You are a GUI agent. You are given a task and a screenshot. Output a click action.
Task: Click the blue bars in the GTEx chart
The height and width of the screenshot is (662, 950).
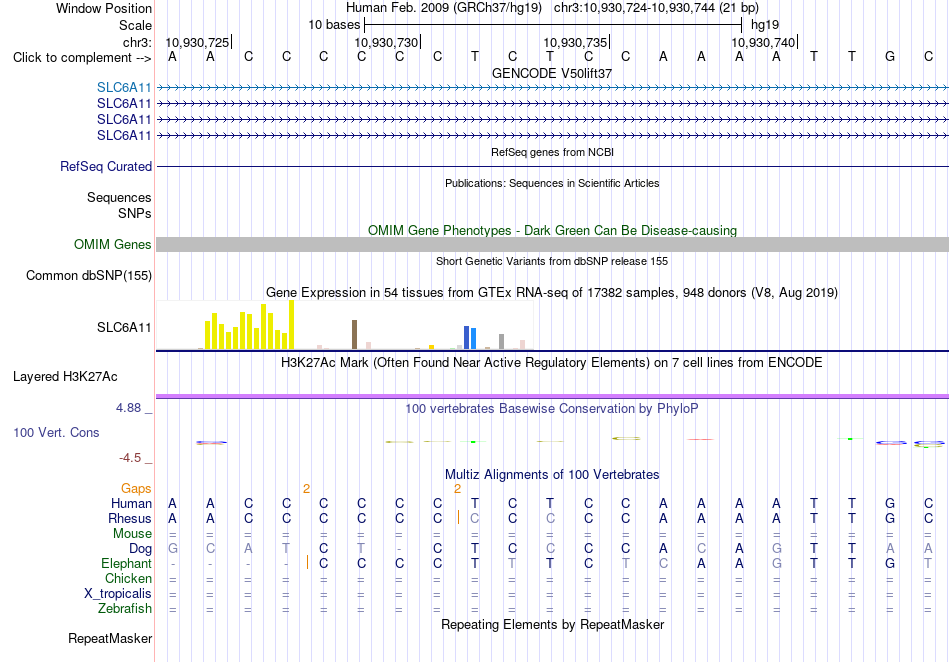coord(470,337)
